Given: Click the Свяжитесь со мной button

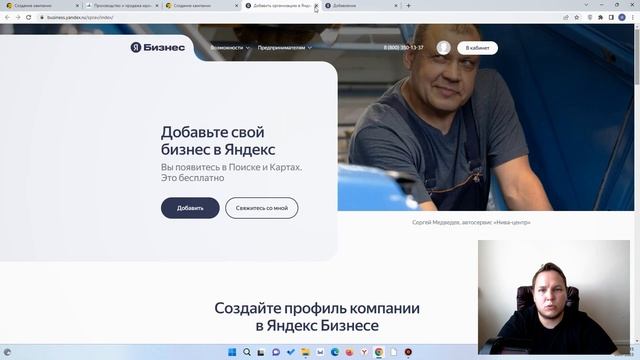Looking at the screenshot, I should 262,208.
